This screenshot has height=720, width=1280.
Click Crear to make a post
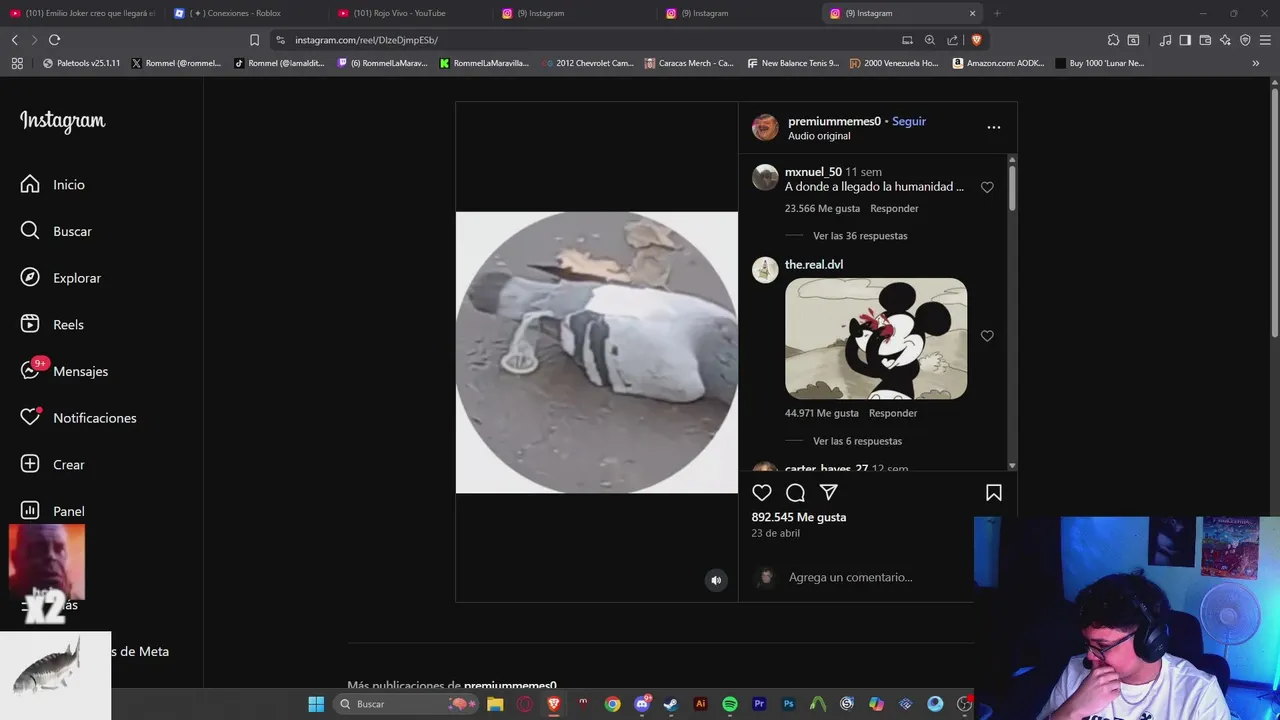52,465
